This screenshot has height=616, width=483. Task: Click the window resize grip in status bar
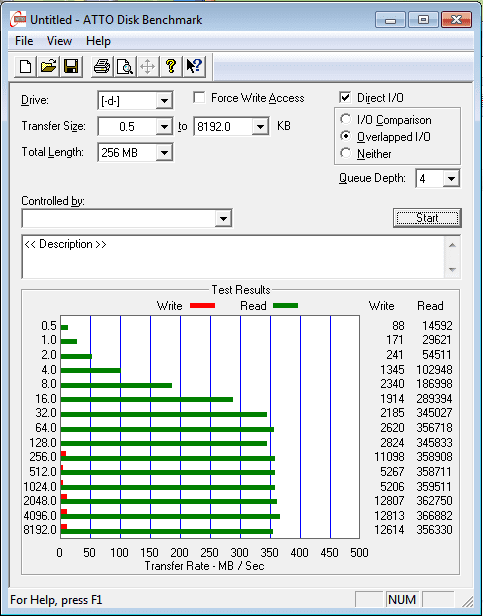(466, 601)
